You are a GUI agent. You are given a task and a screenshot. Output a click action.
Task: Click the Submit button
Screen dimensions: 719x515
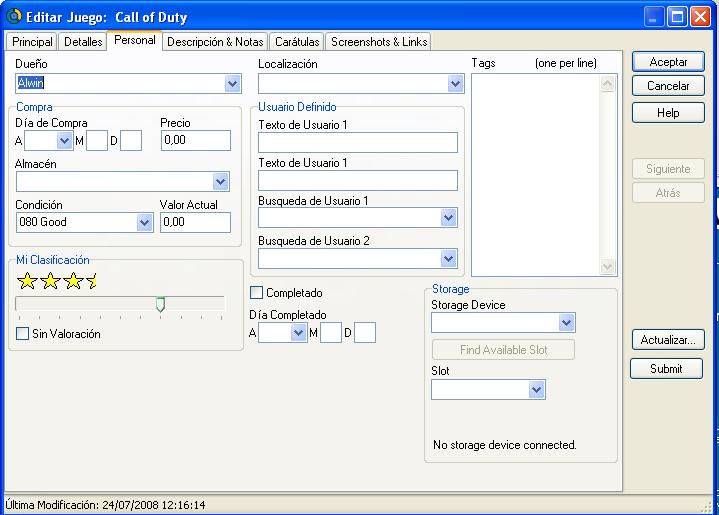tap(666, 369)
